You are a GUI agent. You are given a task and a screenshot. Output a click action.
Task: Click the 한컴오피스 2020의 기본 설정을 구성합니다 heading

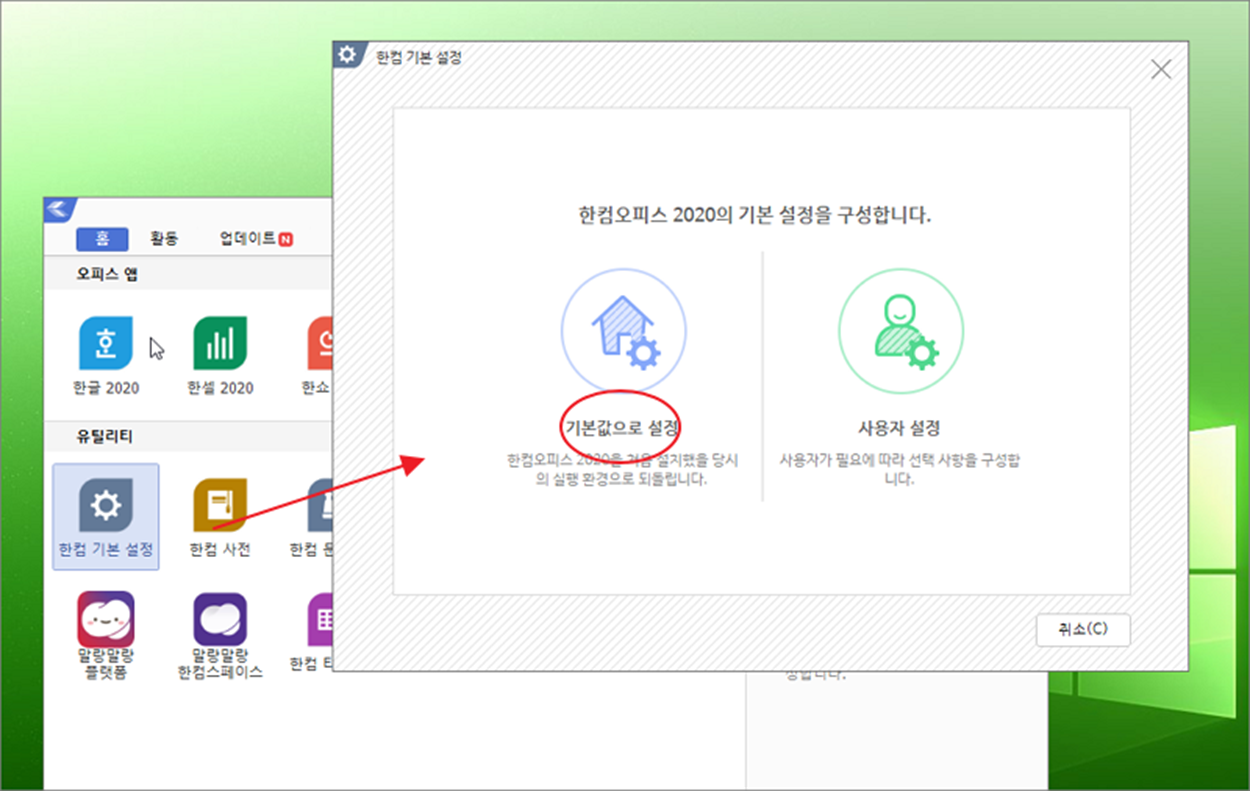(x=755, y=215)
